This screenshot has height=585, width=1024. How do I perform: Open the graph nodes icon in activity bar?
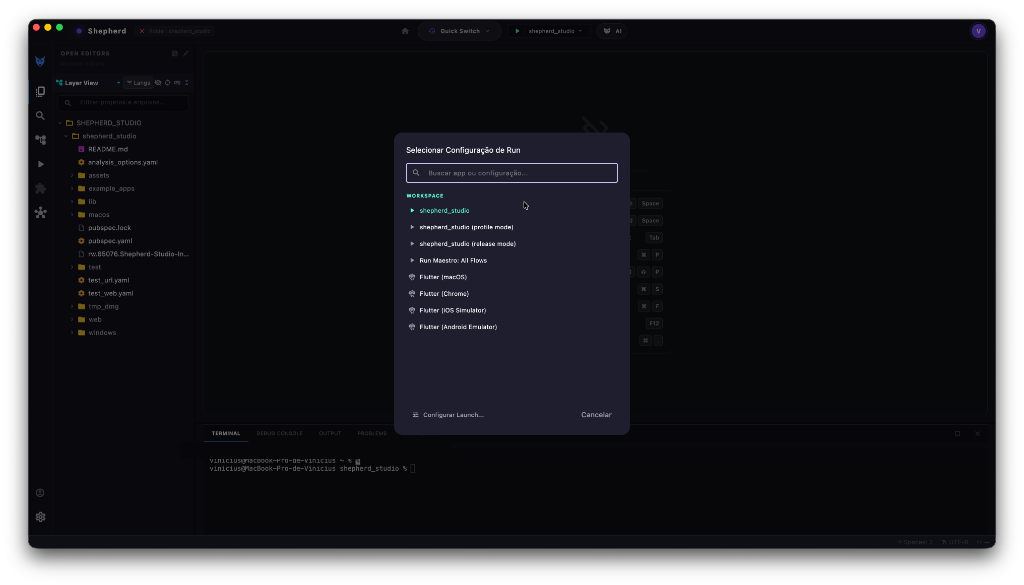click(40, 213)
